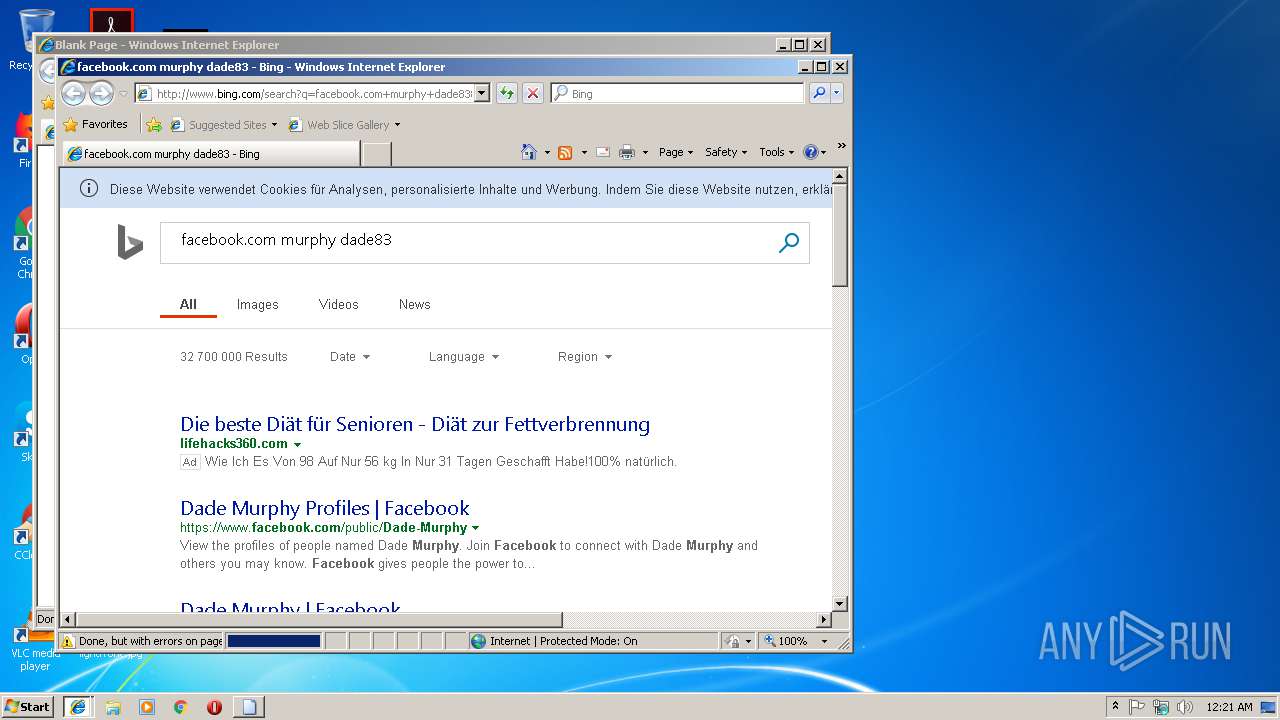The width and height of the screenshot is (1280, 720).
Task: Click the page vertical scrollbar up arrow
Action: coord(840,176)
